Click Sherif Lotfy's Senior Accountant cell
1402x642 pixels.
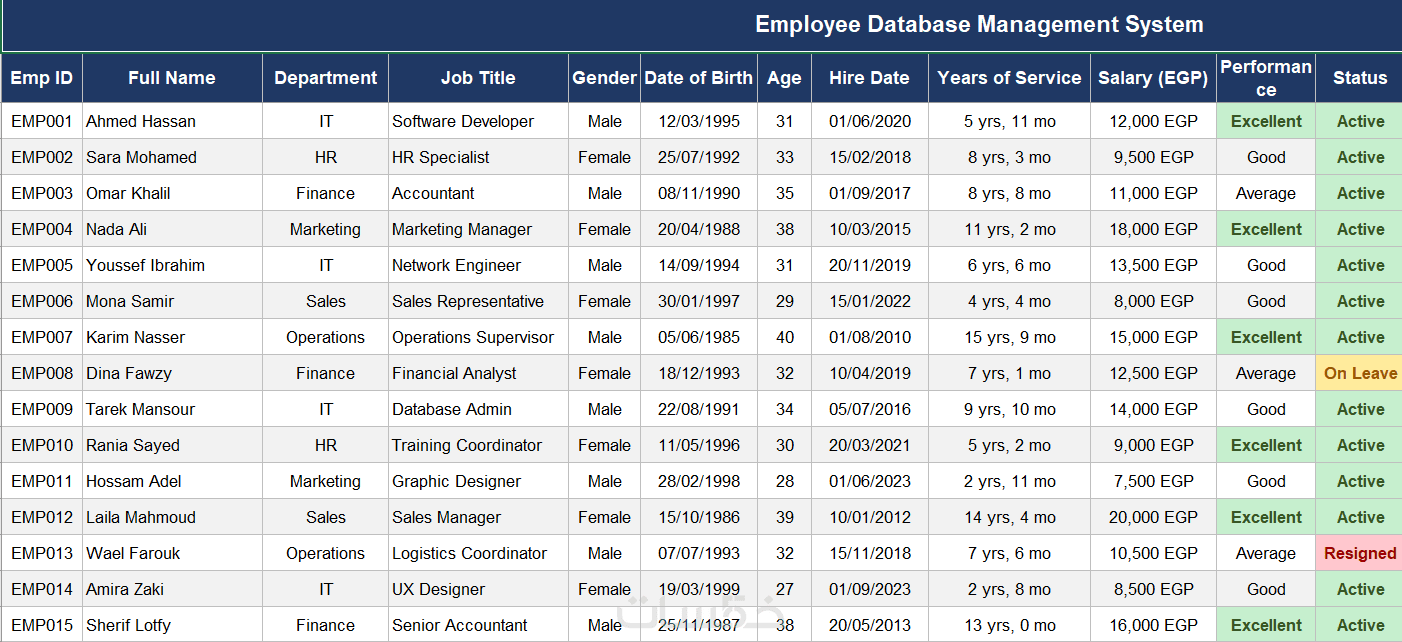click(x=478, y=625)
